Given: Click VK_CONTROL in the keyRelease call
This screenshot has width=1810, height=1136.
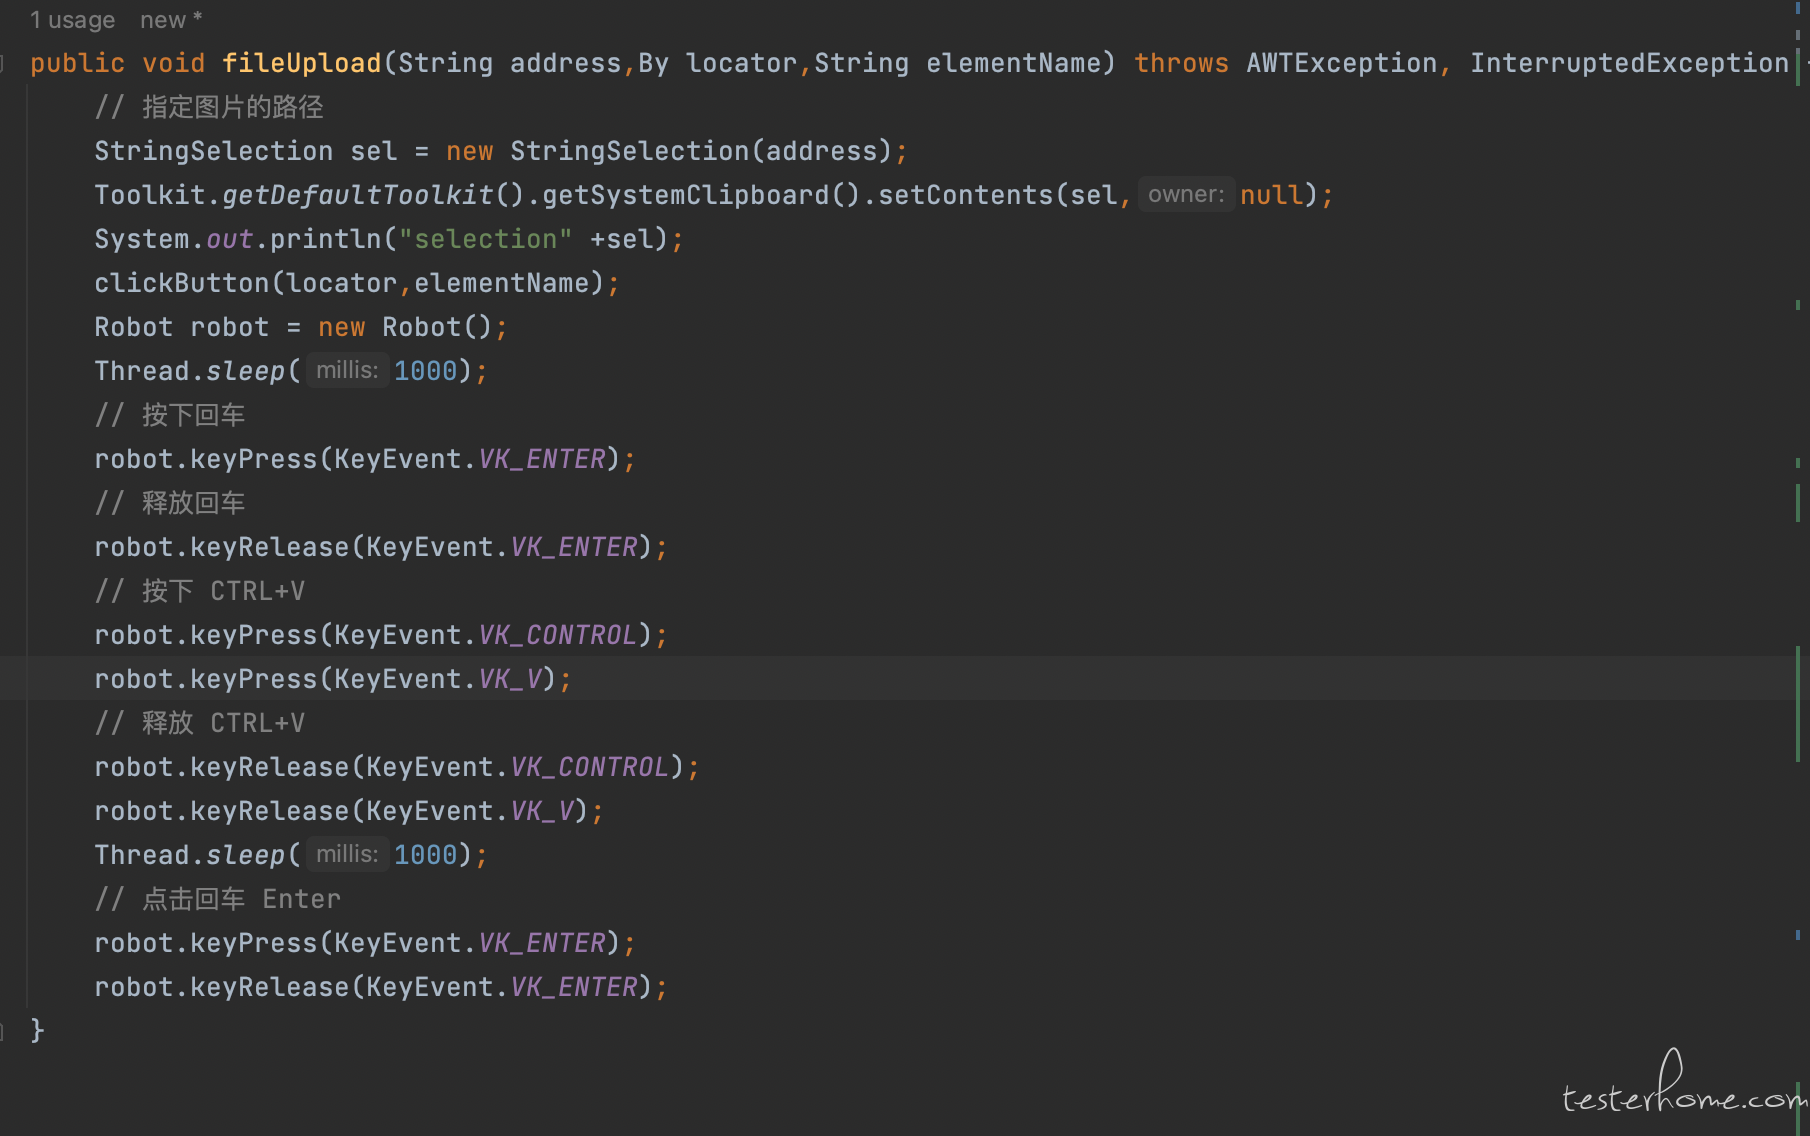Looking at the screenshot, I should 589,767.
